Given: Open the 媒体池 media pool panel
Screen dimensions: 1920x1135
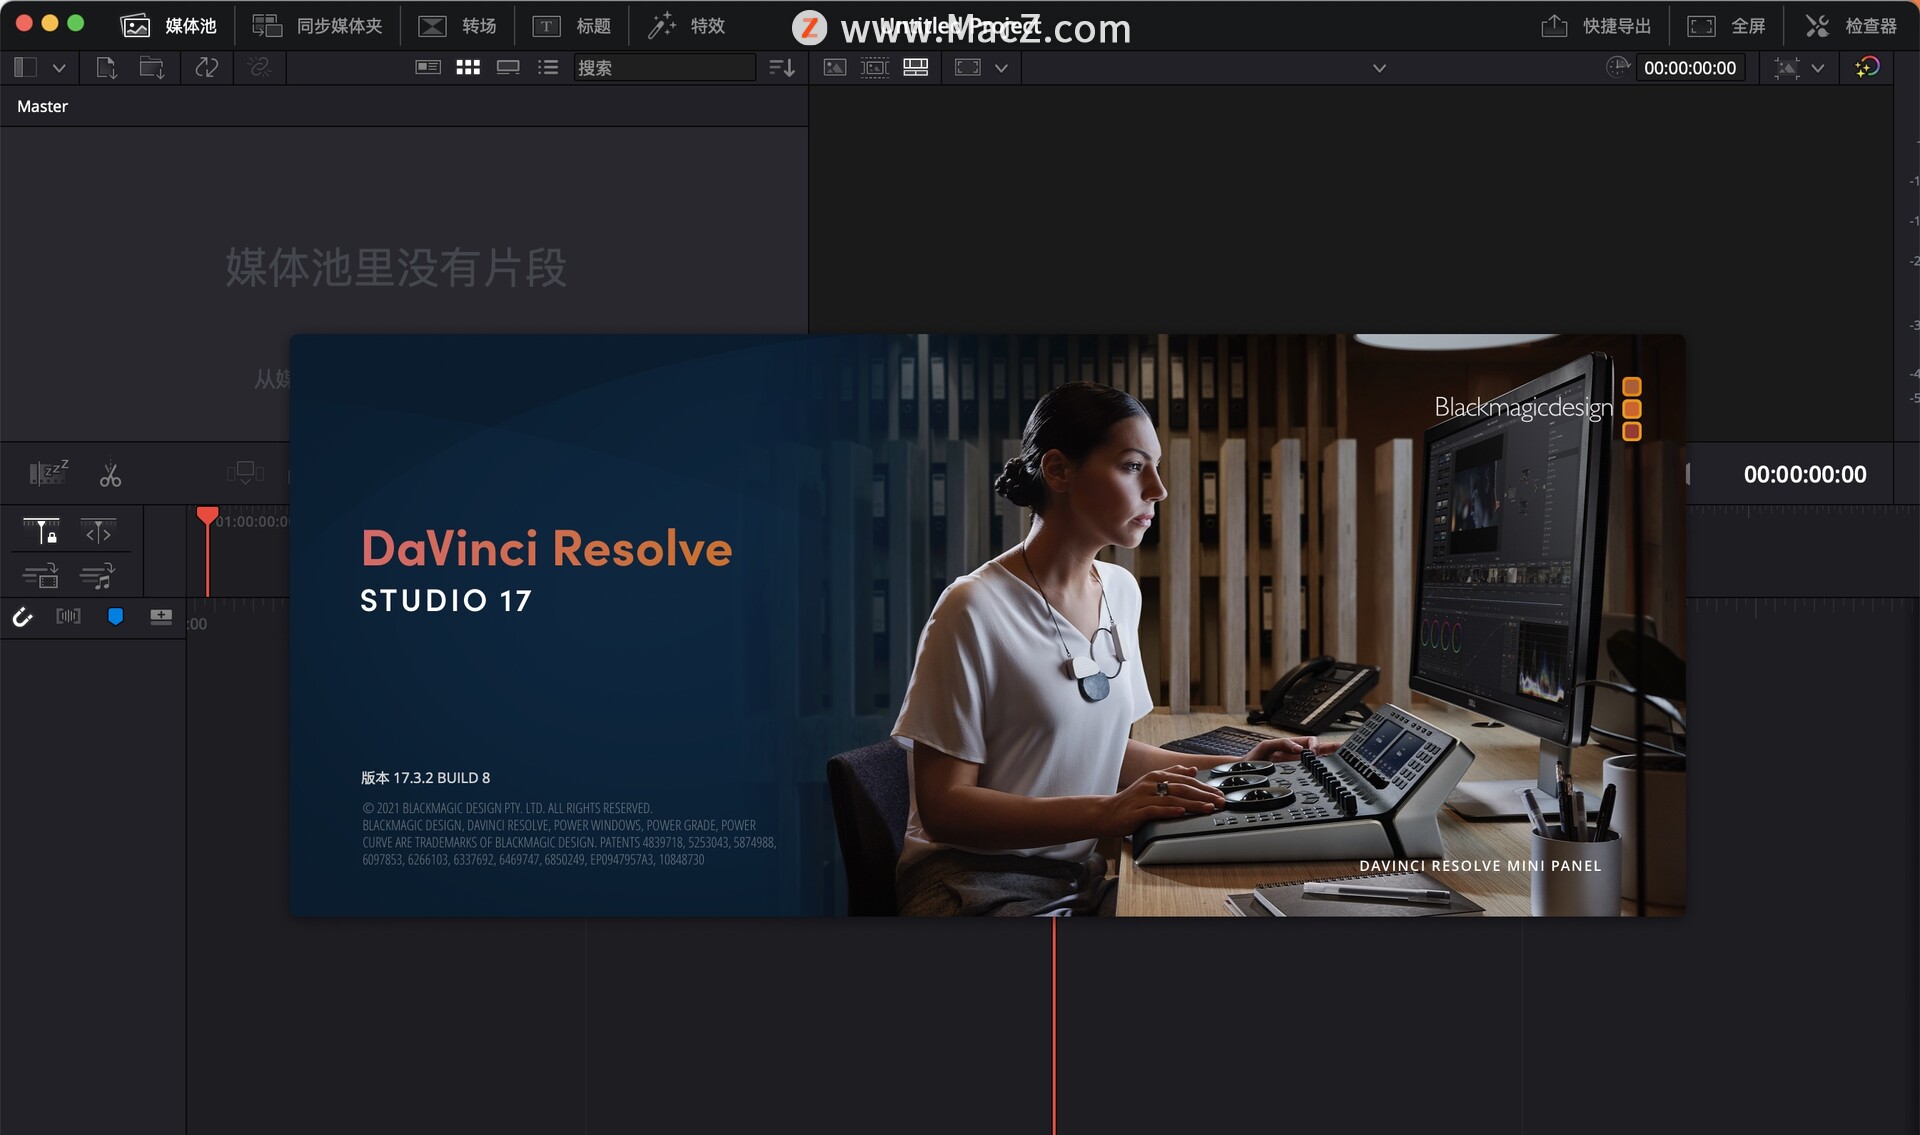Looking at the screenshot, I should [168, 26].
